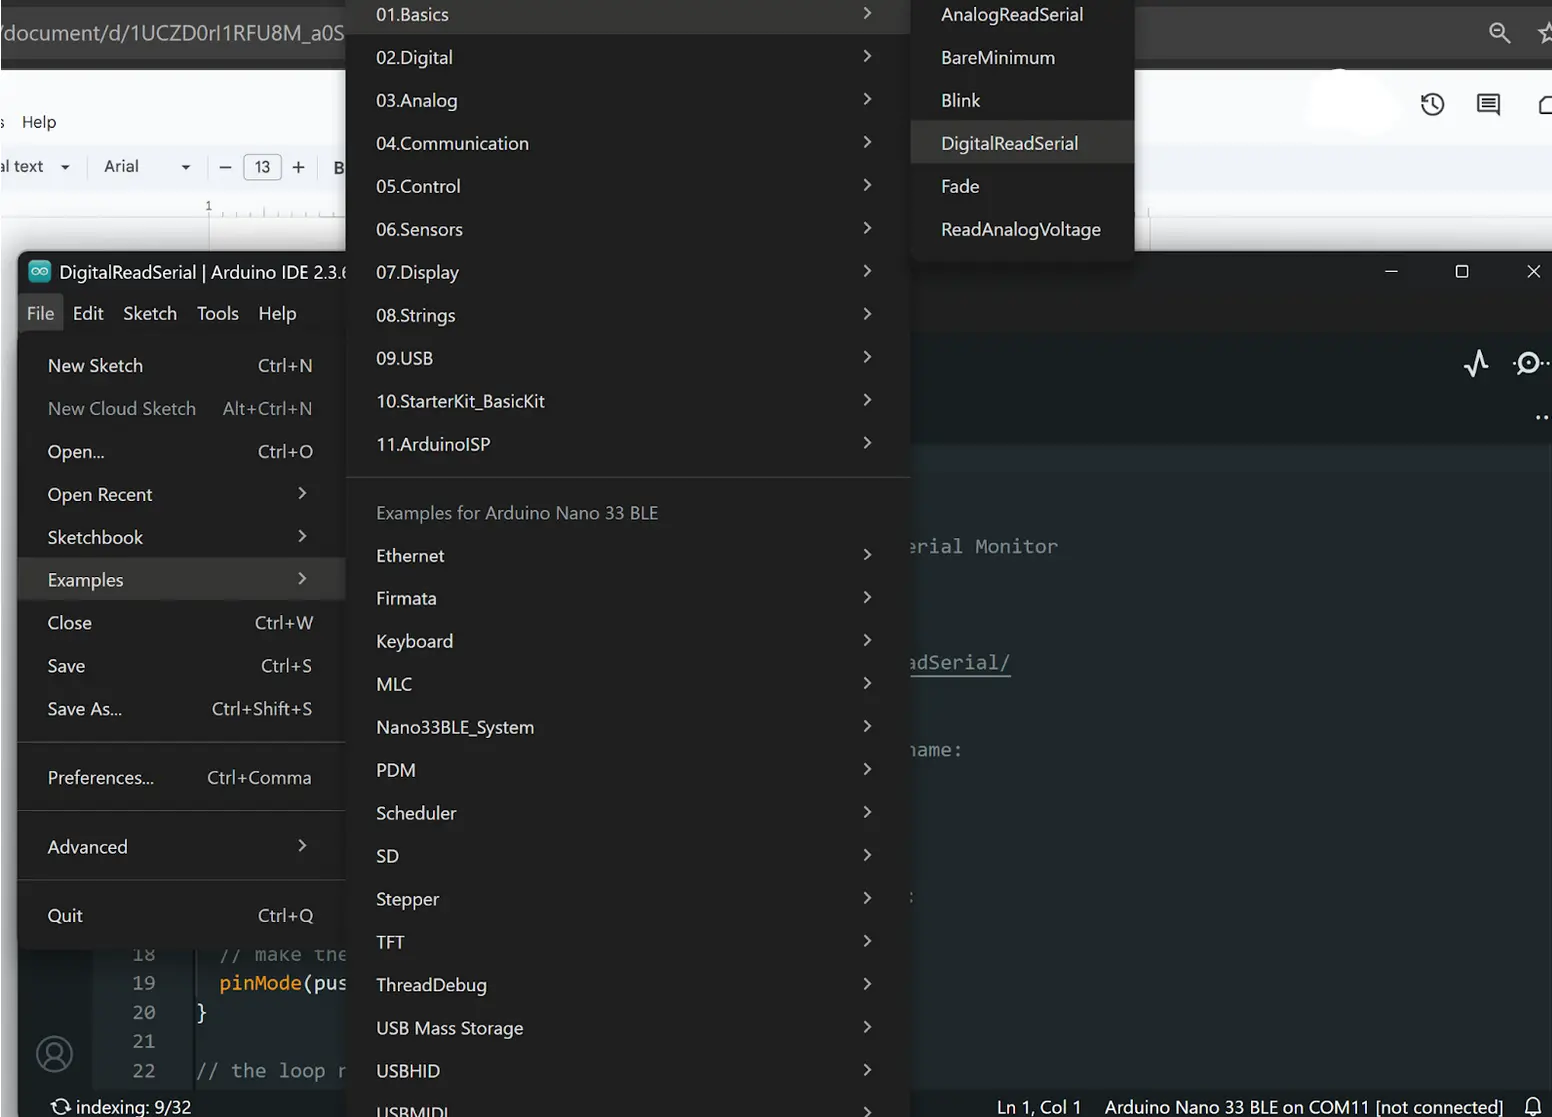Click Arduino Nano 33 BLE board status
Image resolution: width=1552 pixels, height=1117 pixels.
[1303, 1107]
